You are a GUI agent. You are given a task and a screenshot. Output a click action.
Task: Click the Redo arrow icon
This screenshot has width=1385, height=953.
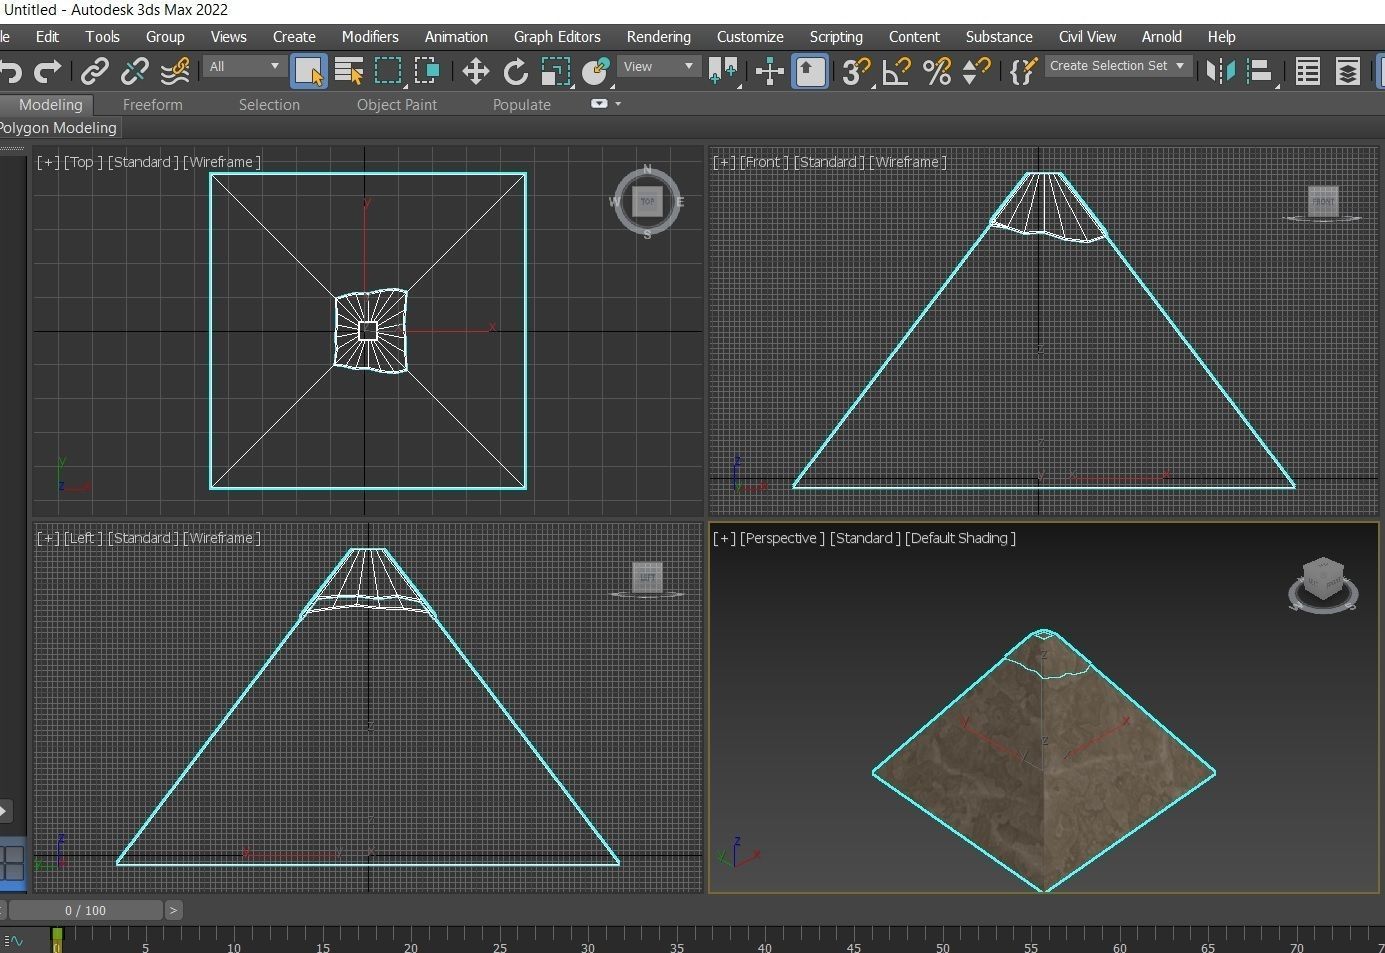point(47,71)
